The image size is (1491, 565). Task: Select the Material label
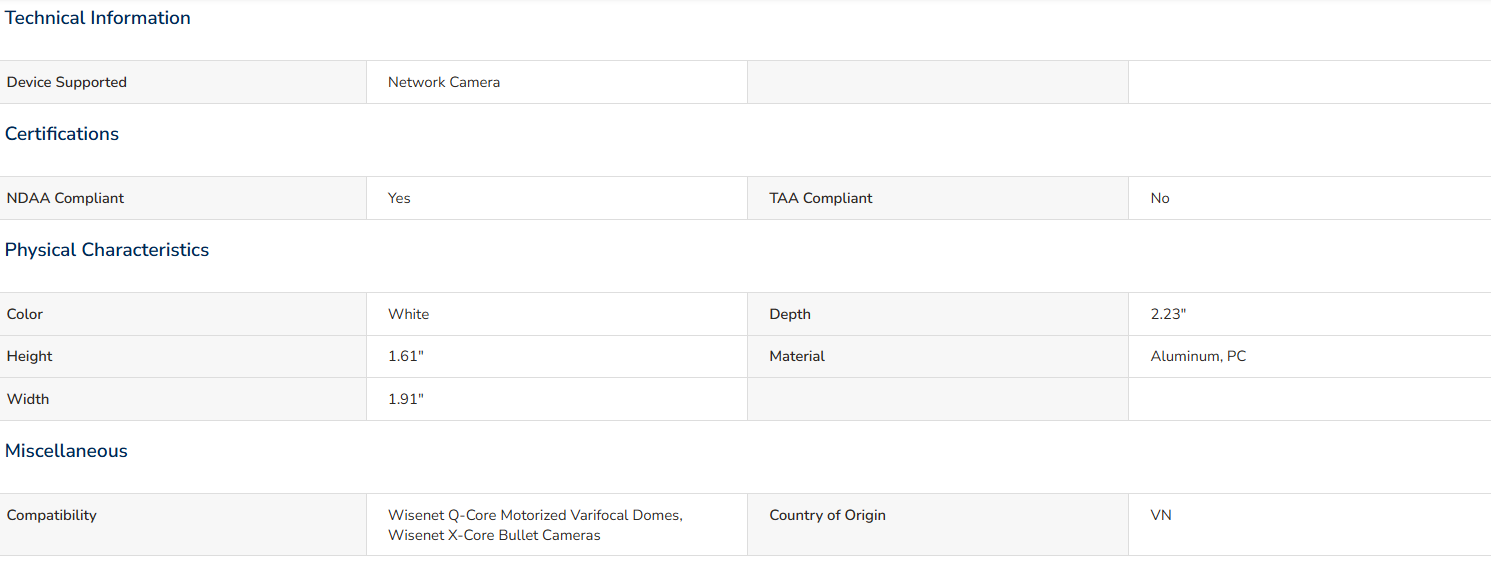pos(797,356)
